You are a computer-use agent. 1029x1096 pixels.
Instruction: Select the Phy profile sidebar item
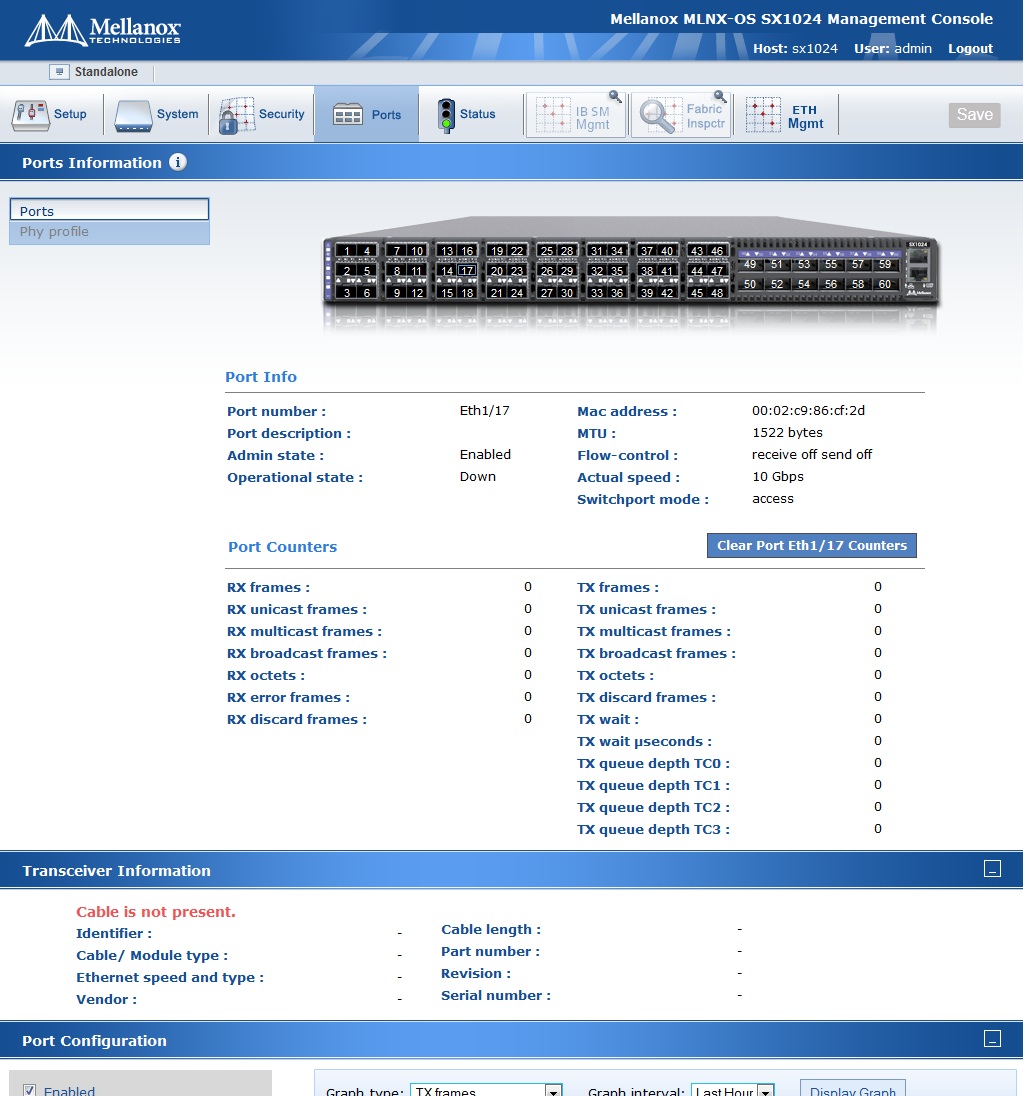(109, 232)
